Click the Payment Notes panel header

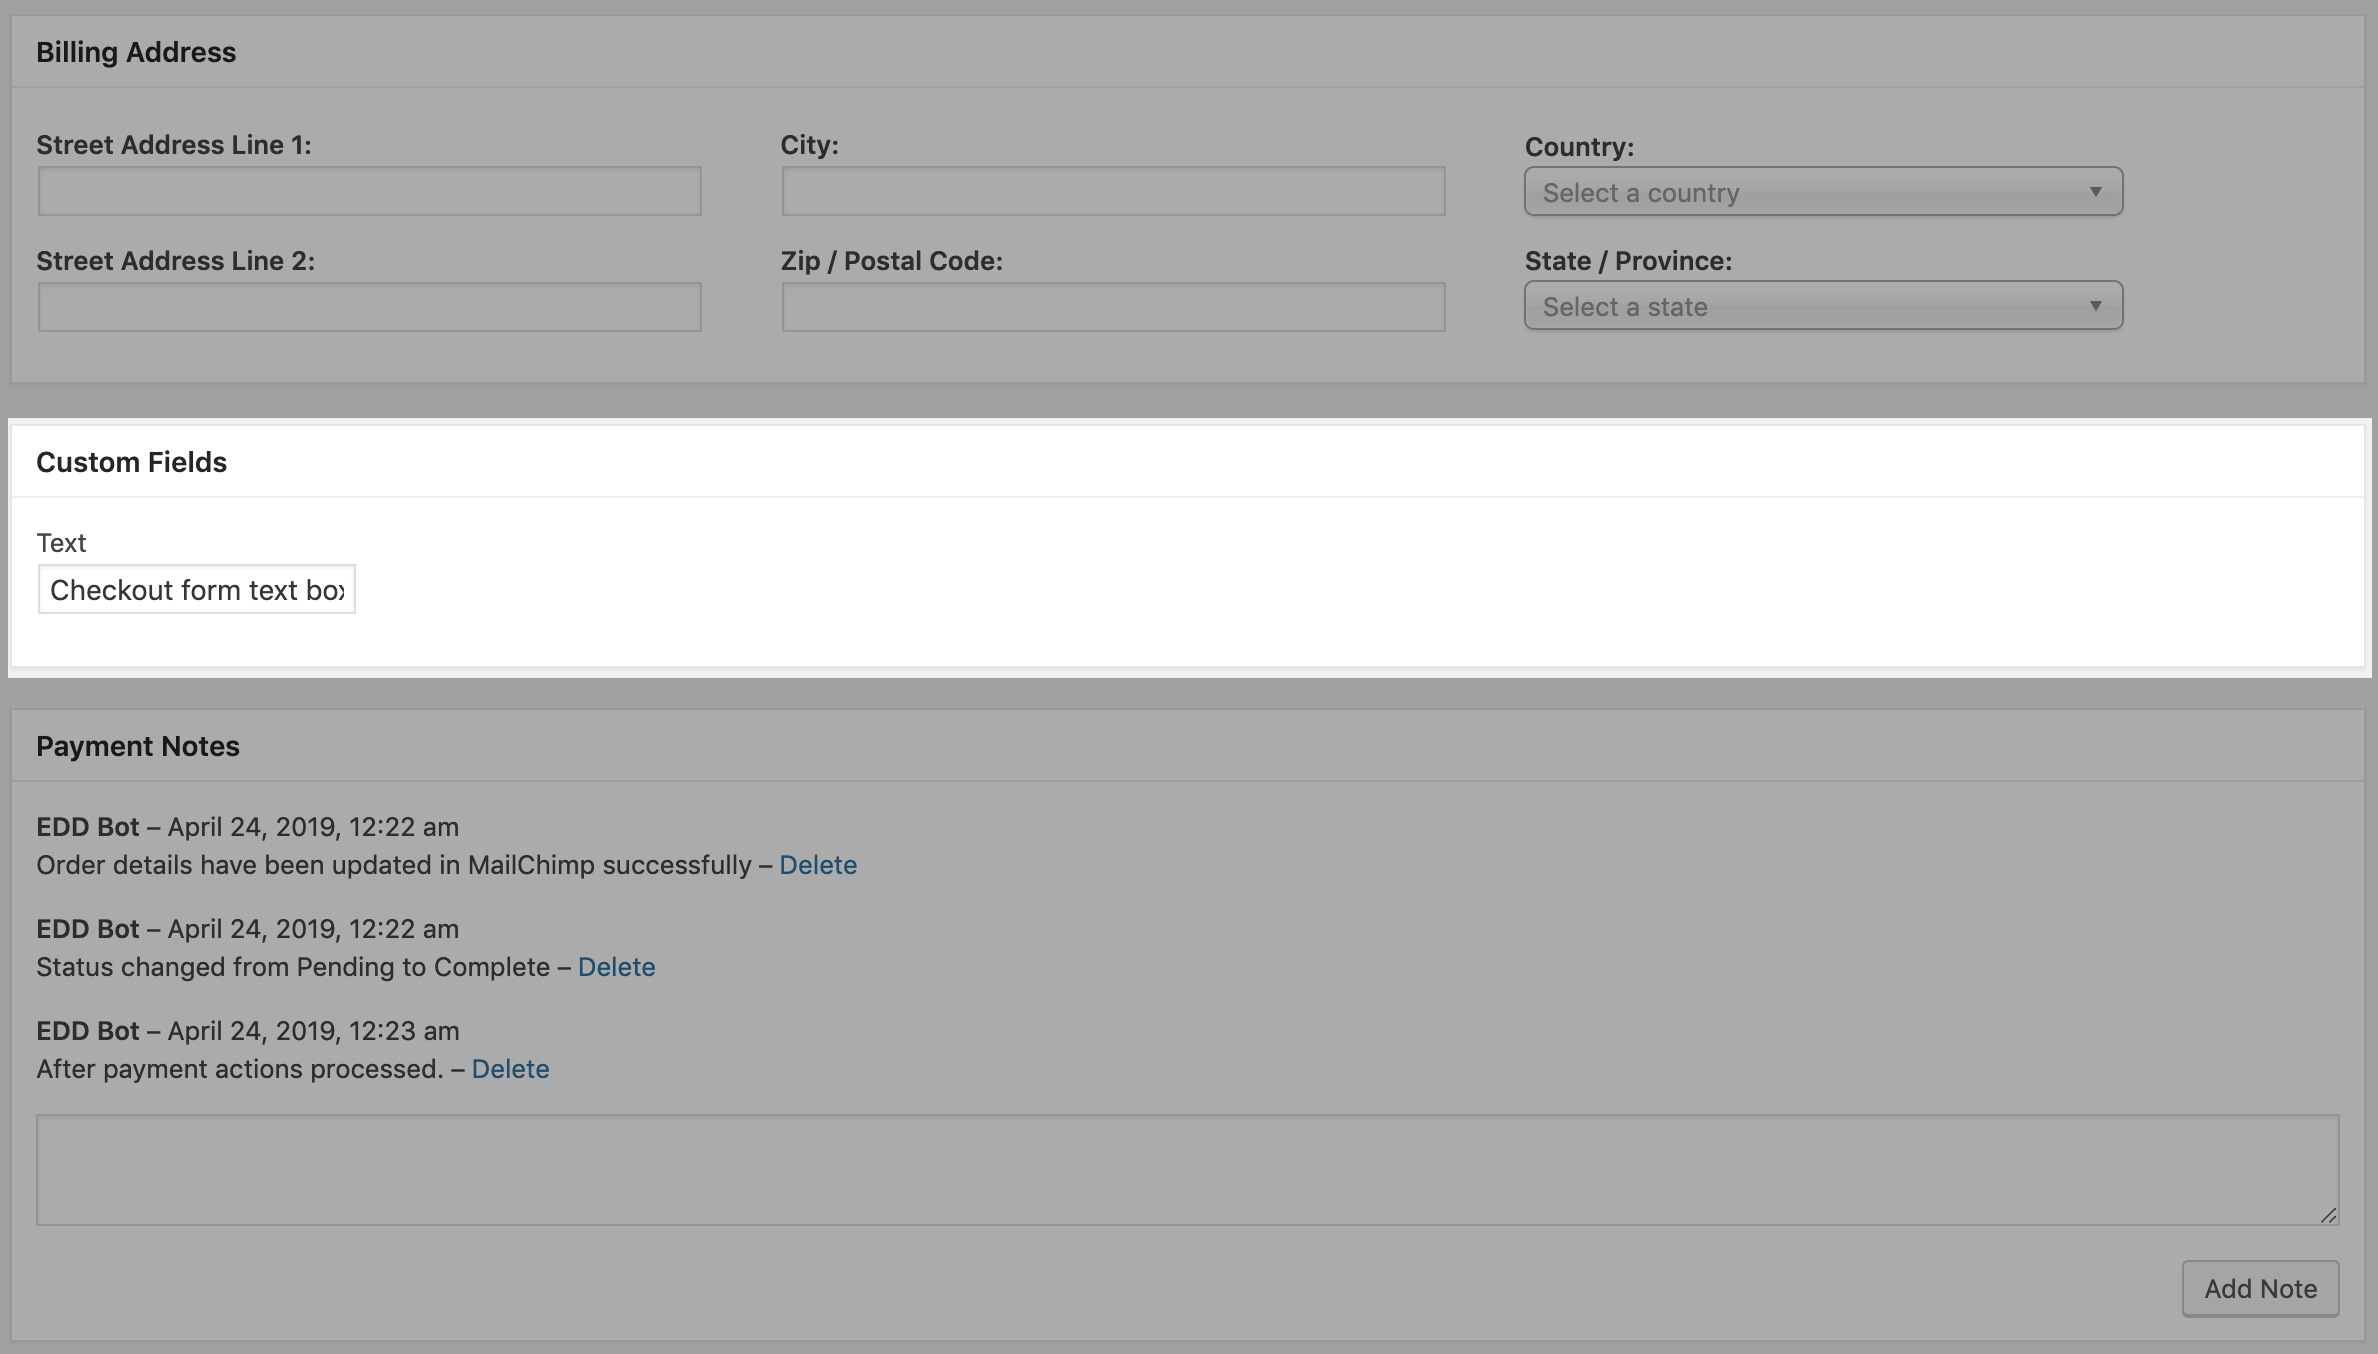coord(138,746)
